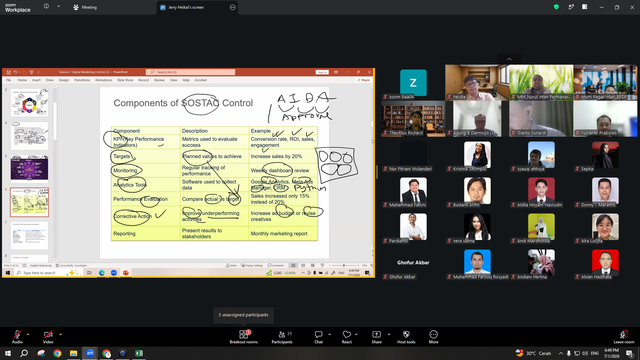Start Video camera

(48, 337)
